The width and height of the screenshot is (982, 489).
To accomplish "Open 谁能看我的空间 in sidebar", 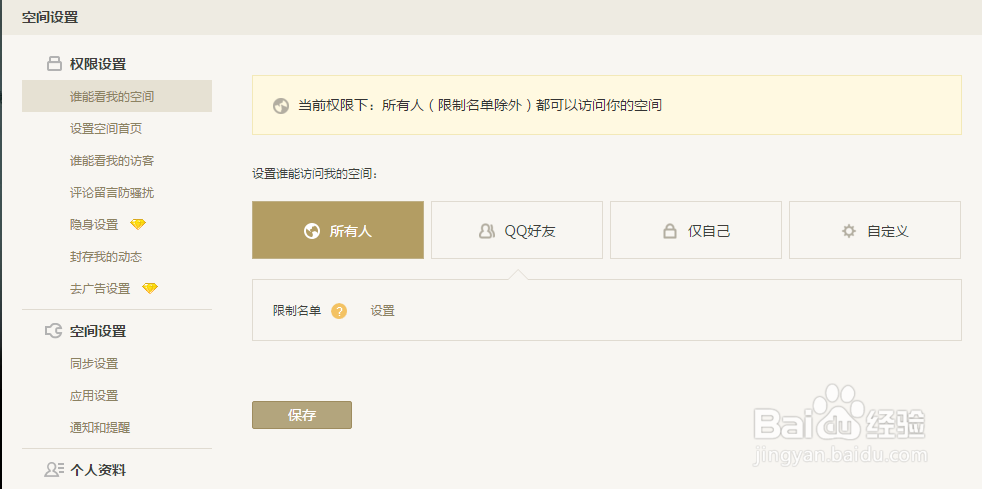I will point(112,96).
